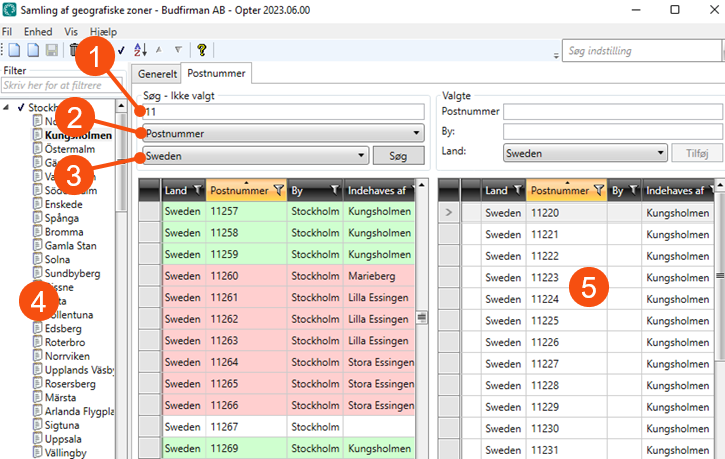Viewport: 725px width, 459px height.
Task: Click the save floppy disk icon
Action: click(x=52, y=50)
